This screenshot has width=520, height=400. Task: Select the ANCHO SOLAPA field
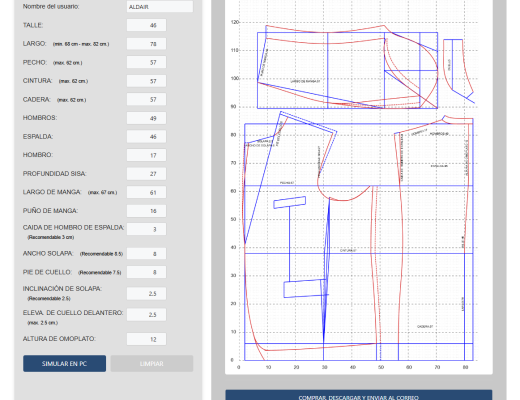pos(146,254)
